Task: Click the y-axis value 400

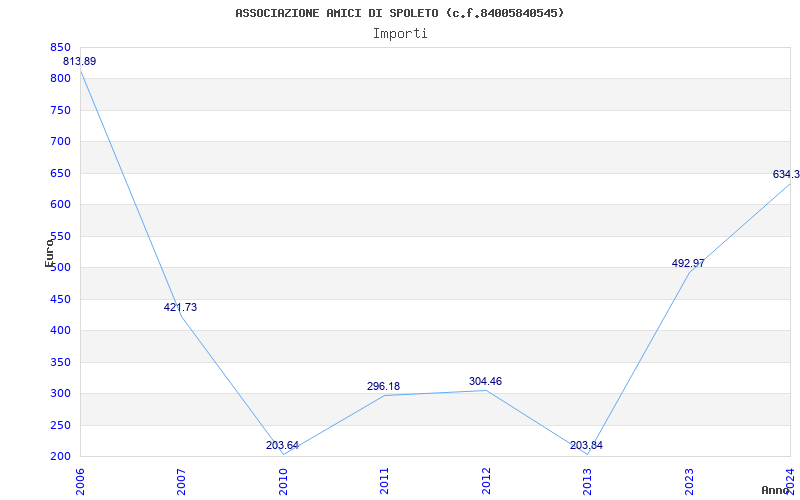Action: pyautogui.click(x=60, y=331)
